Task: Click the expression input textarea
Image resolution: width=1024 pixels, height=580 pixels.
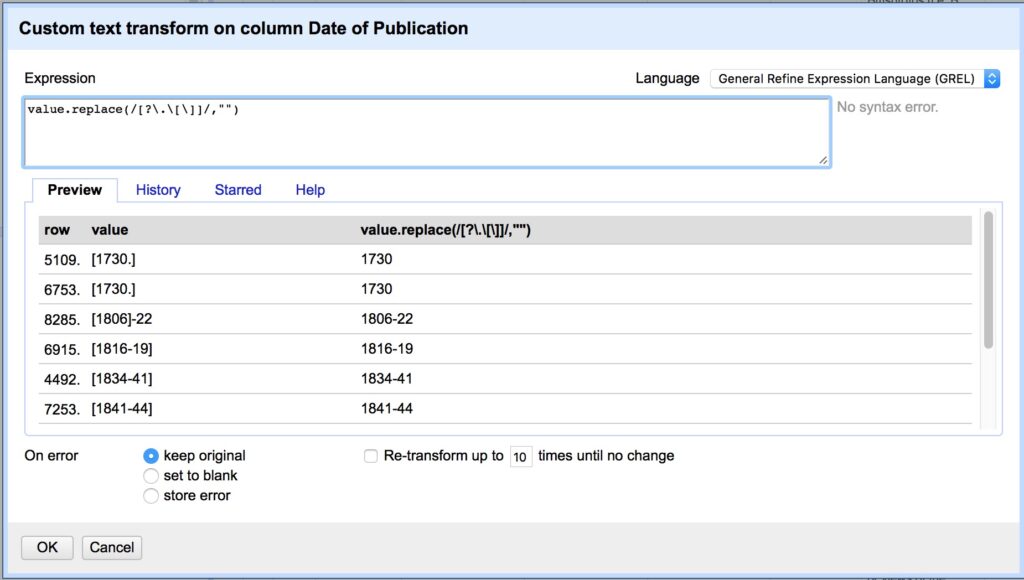Action: (x=425, y=130)
